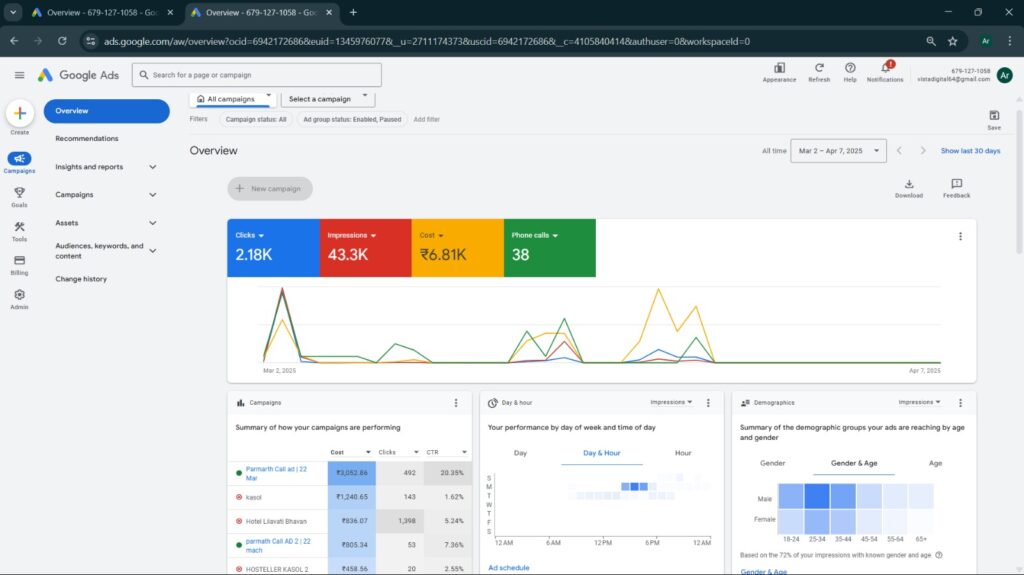
Task: Open scorecard chart three-dot menu
Action: 960,237
